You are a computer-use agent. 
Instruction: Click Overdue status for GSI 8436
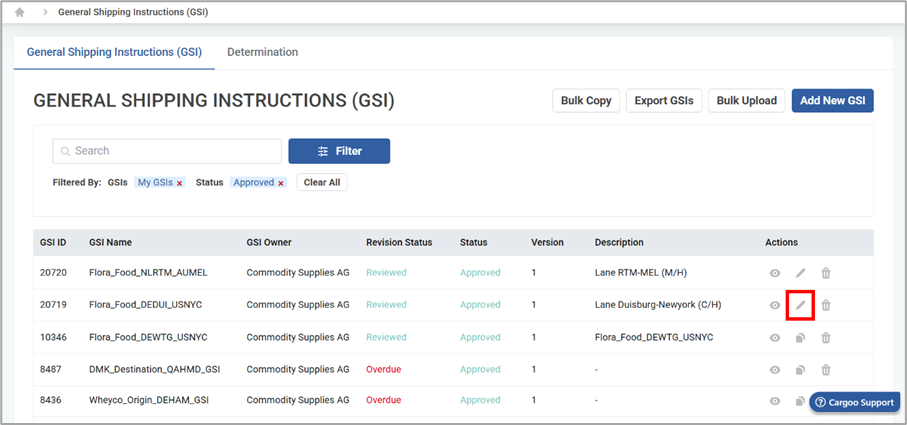pos(384,400)
